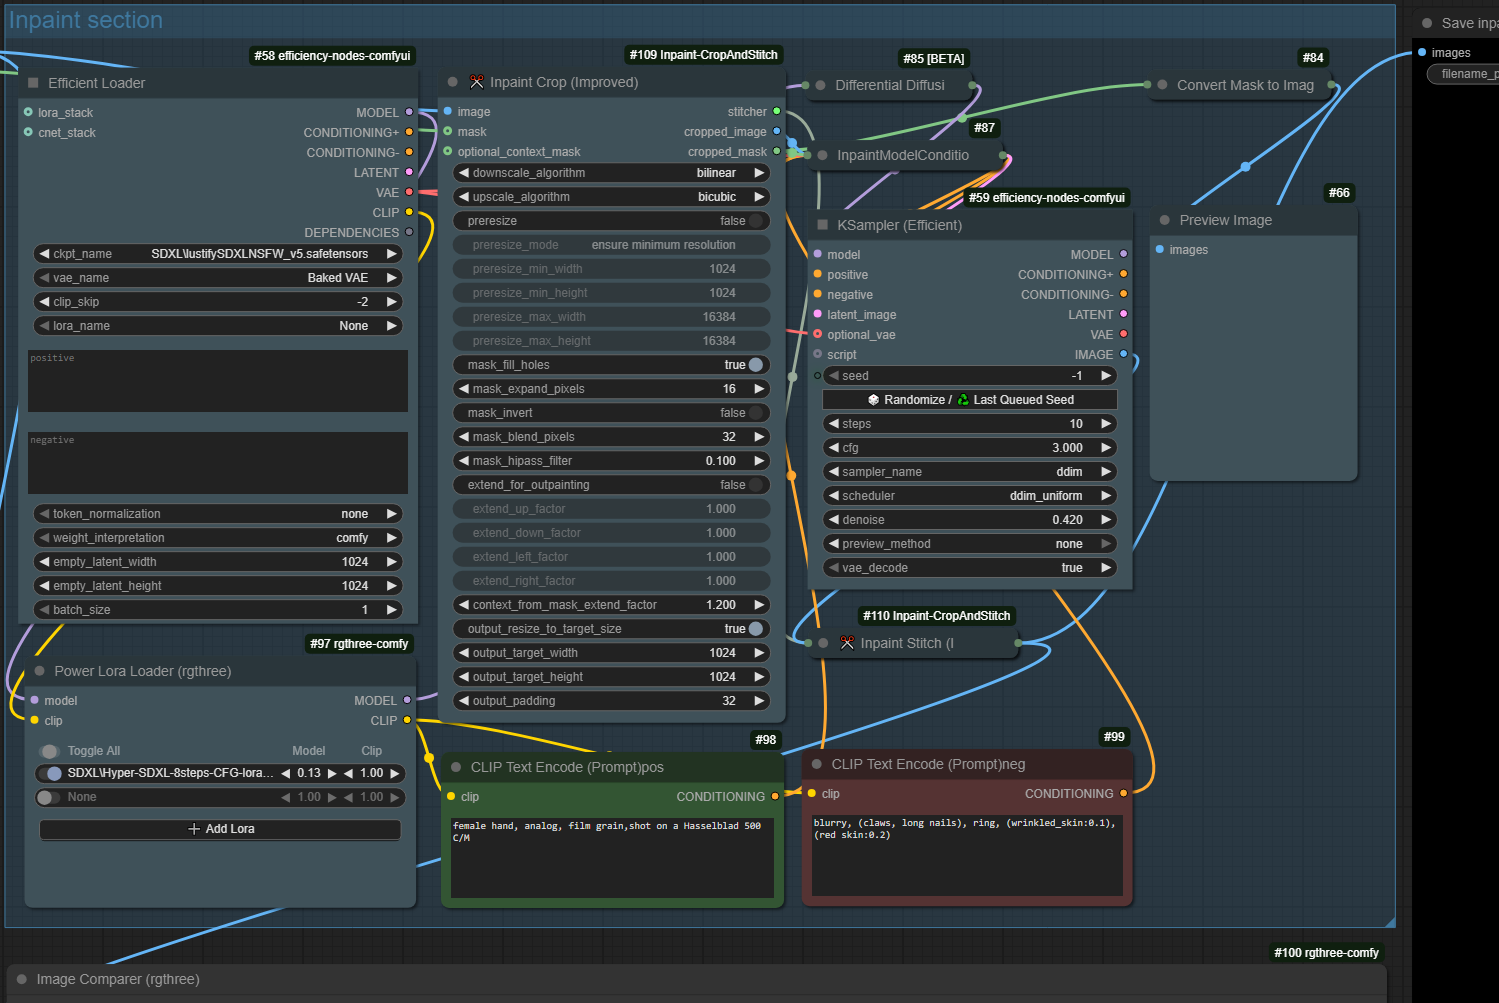Click the green recycle icon before Last Queued Seed

point(963,400)
